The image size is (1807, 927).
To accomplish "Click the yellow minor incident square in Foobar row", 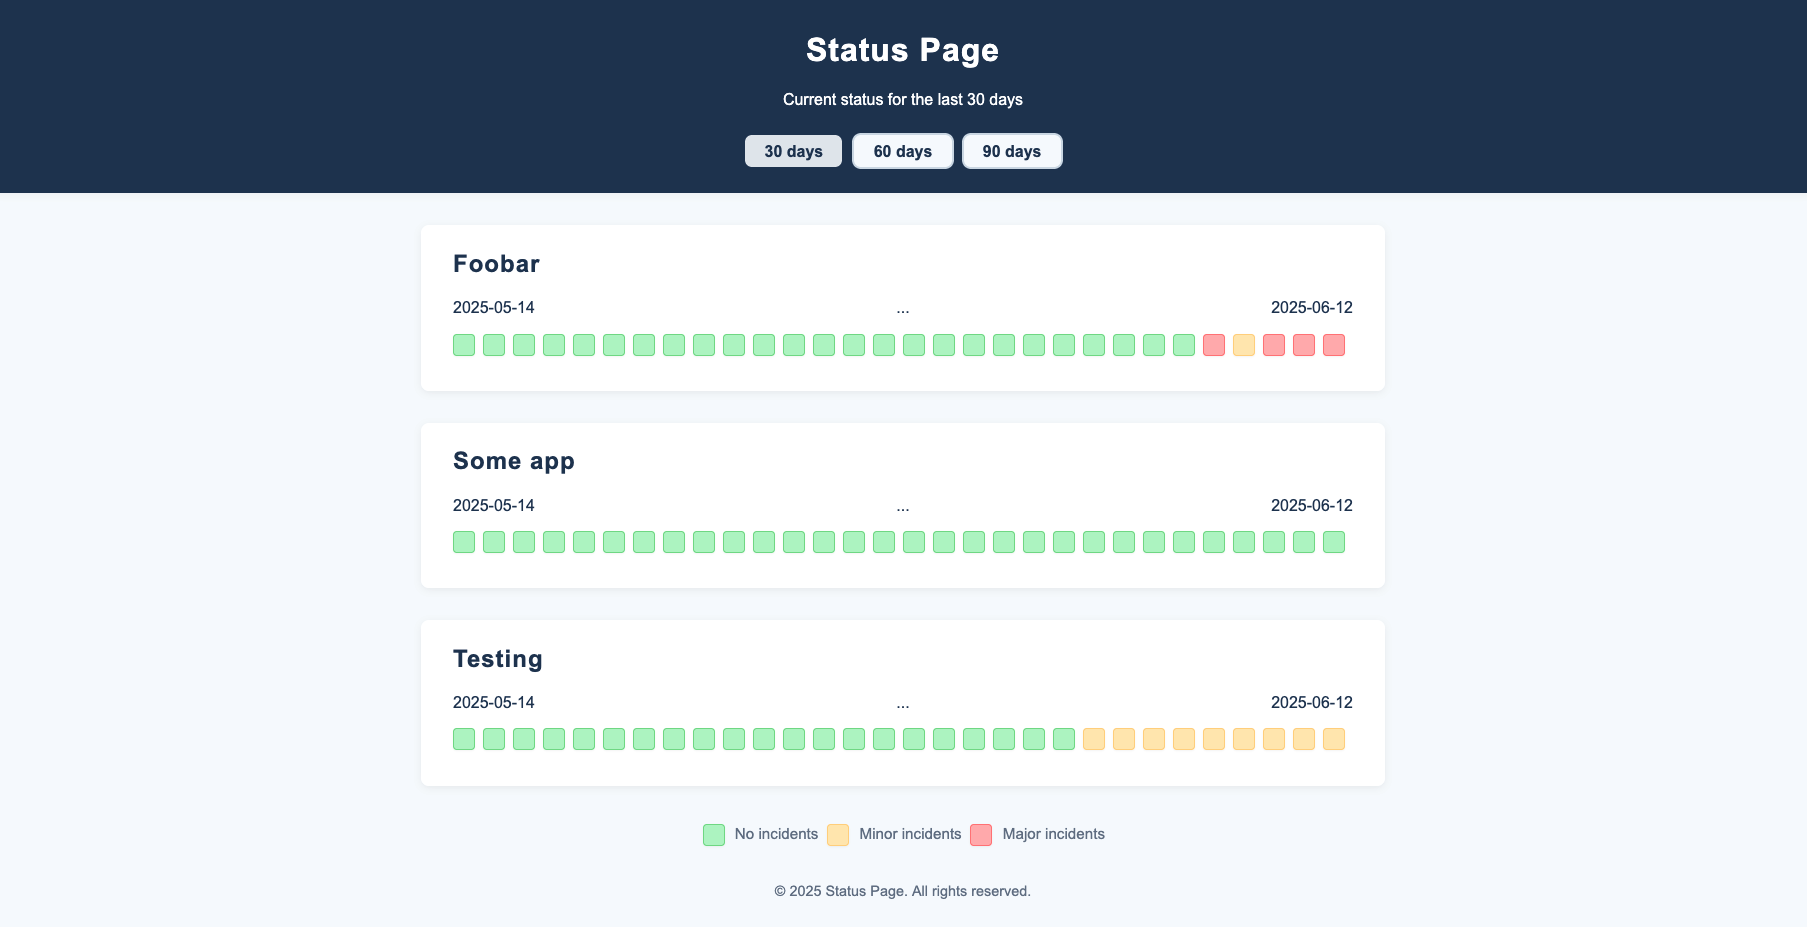I will [1243, 344].
